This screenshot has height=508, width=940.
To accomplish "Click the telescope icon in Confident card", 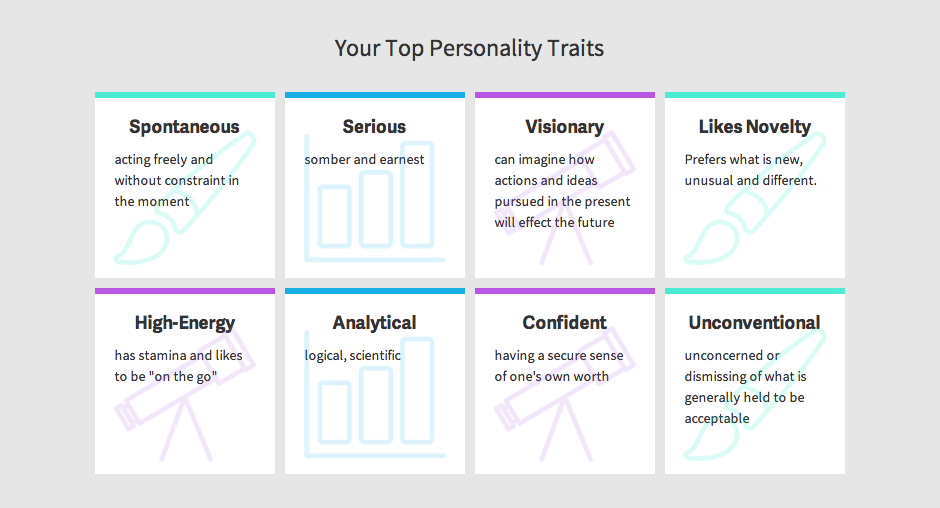I will pos(565,394).
